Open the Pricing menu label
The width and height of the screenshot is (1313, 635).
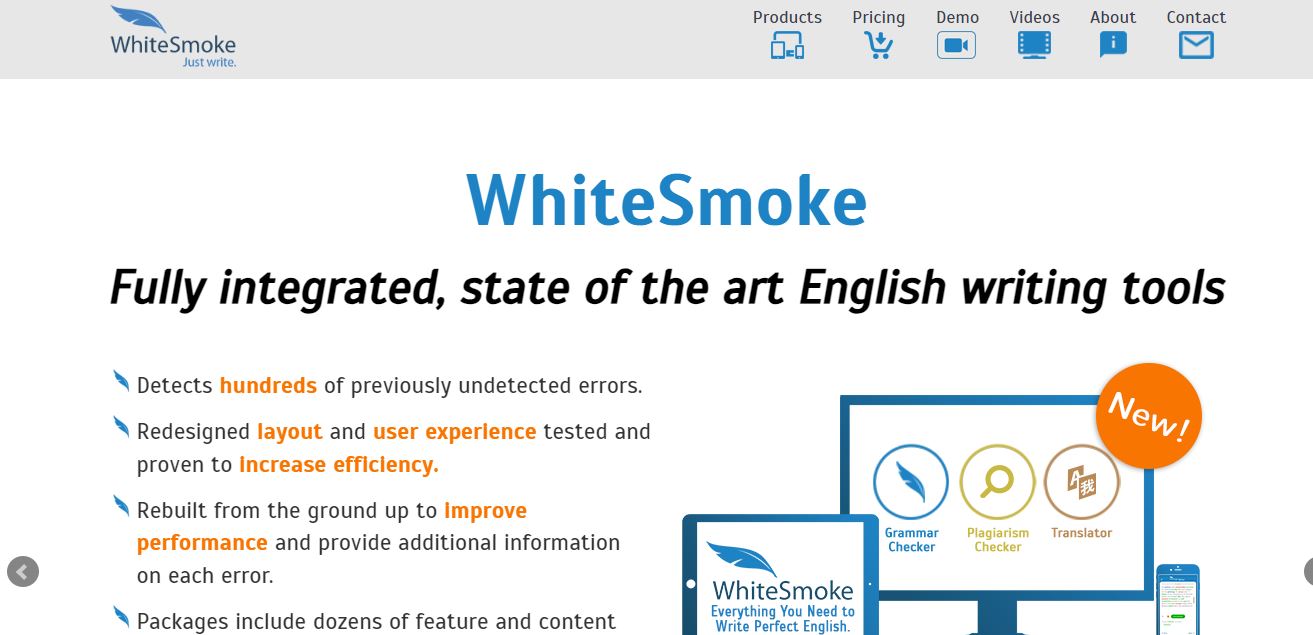coord(878,17)
